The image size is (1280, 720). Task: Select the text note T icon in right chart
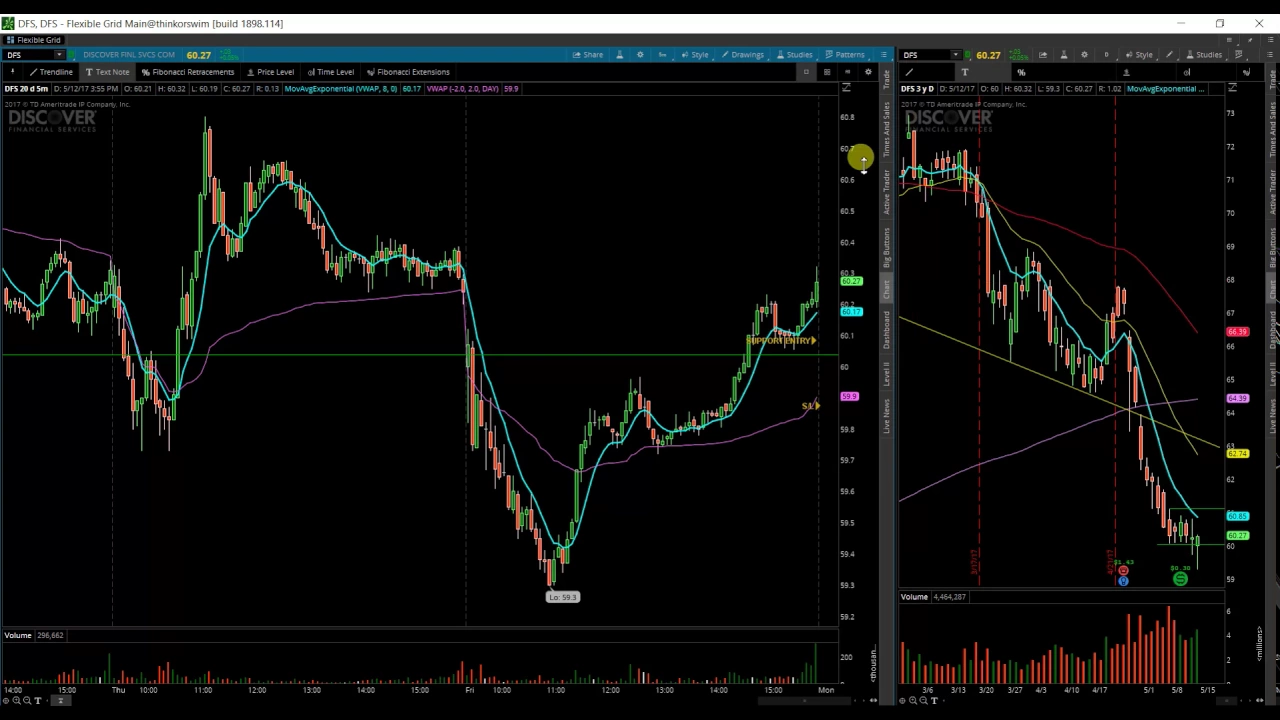click(x=965, y=72)
